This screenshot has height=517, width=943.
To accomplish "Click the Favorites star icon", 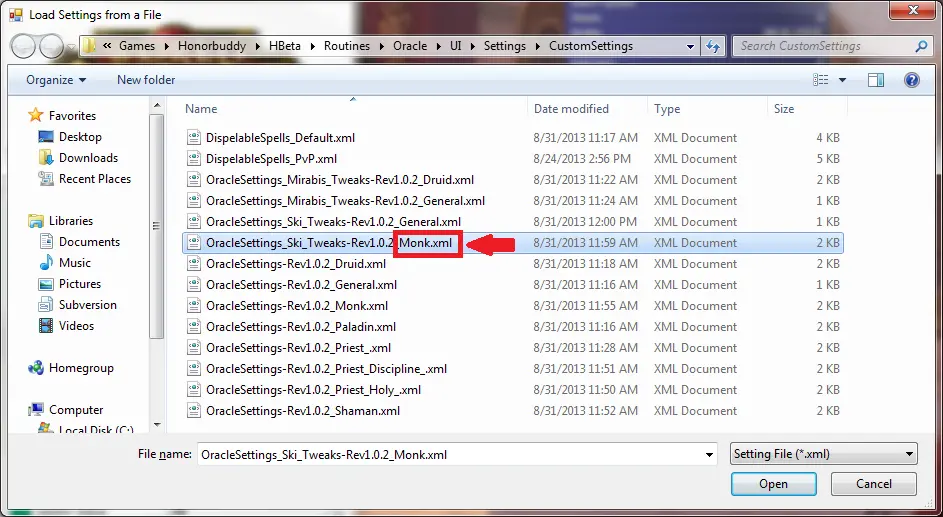I will click(x=36, y=116).
